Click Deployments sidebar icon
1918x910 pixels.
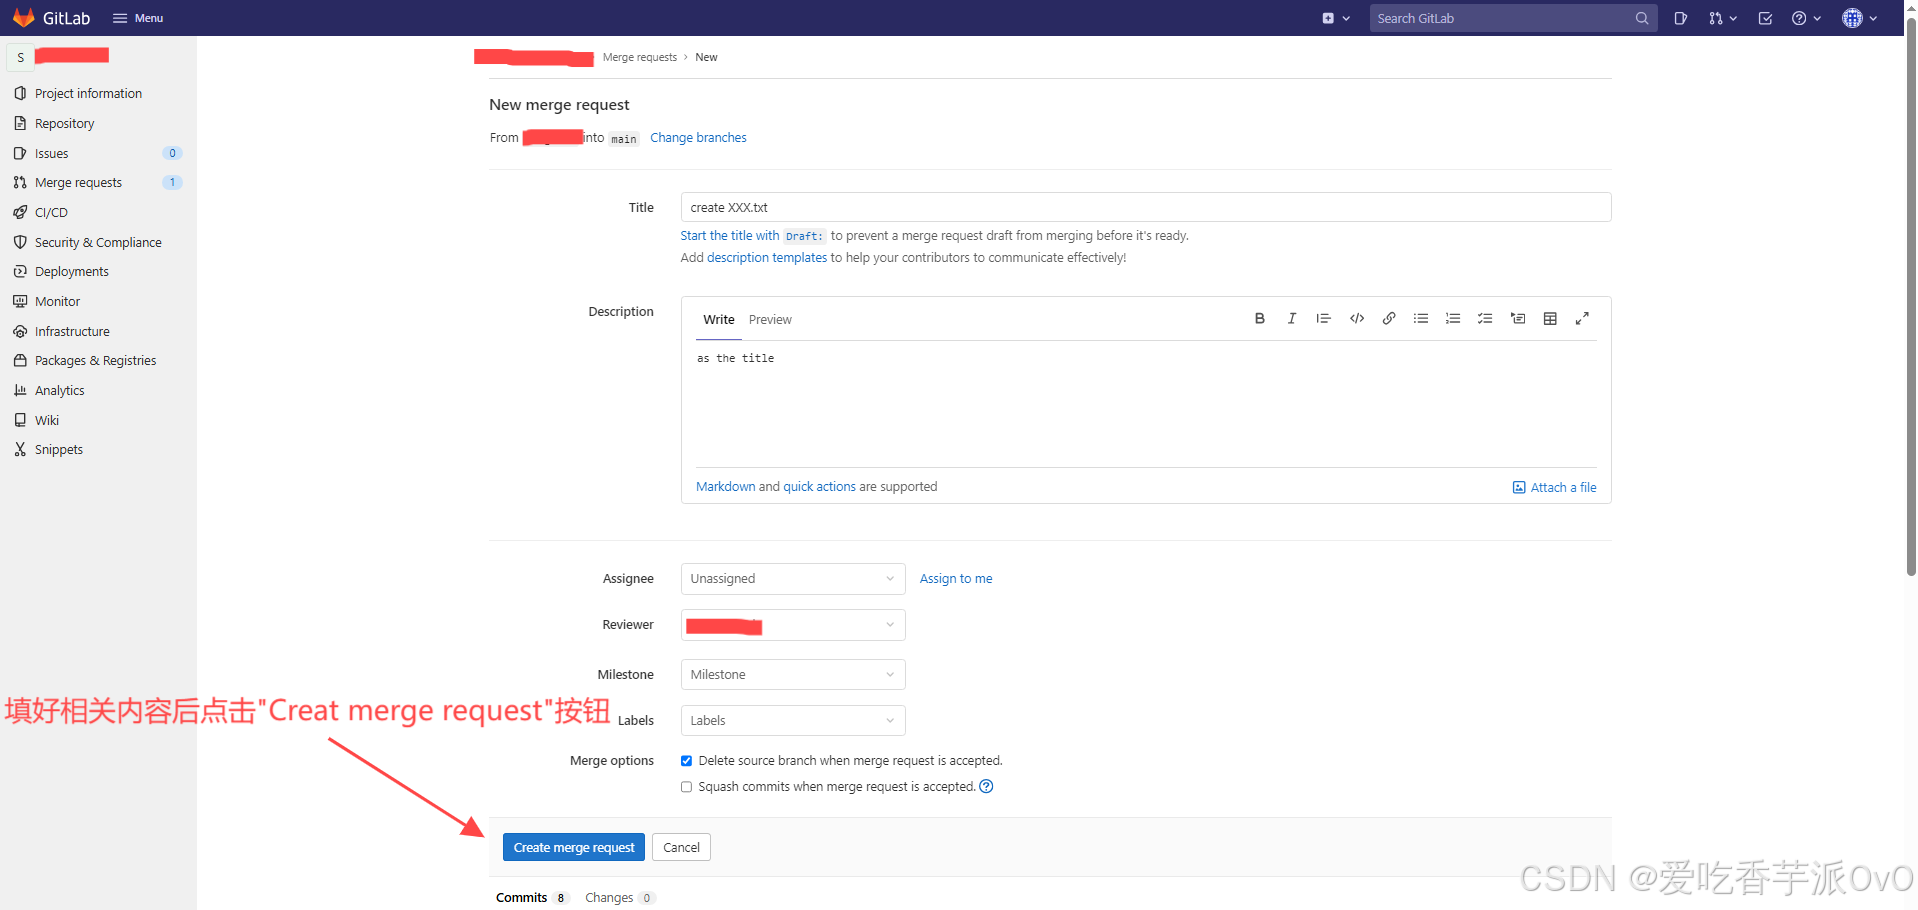pyautogui.click(x=20, y=271)
